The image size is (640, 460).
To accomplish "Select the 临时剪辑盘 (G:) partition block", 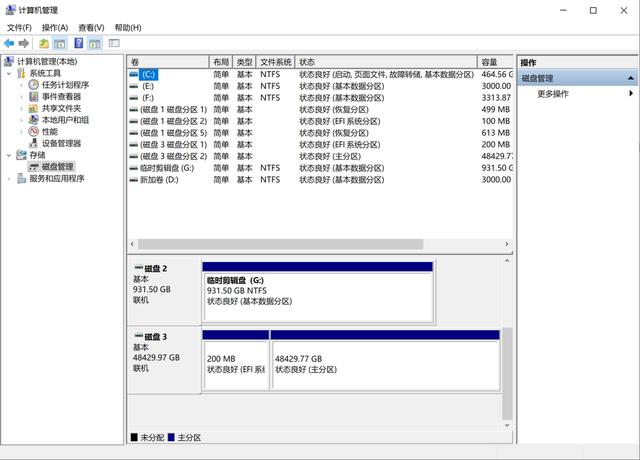I will [318, 292].
